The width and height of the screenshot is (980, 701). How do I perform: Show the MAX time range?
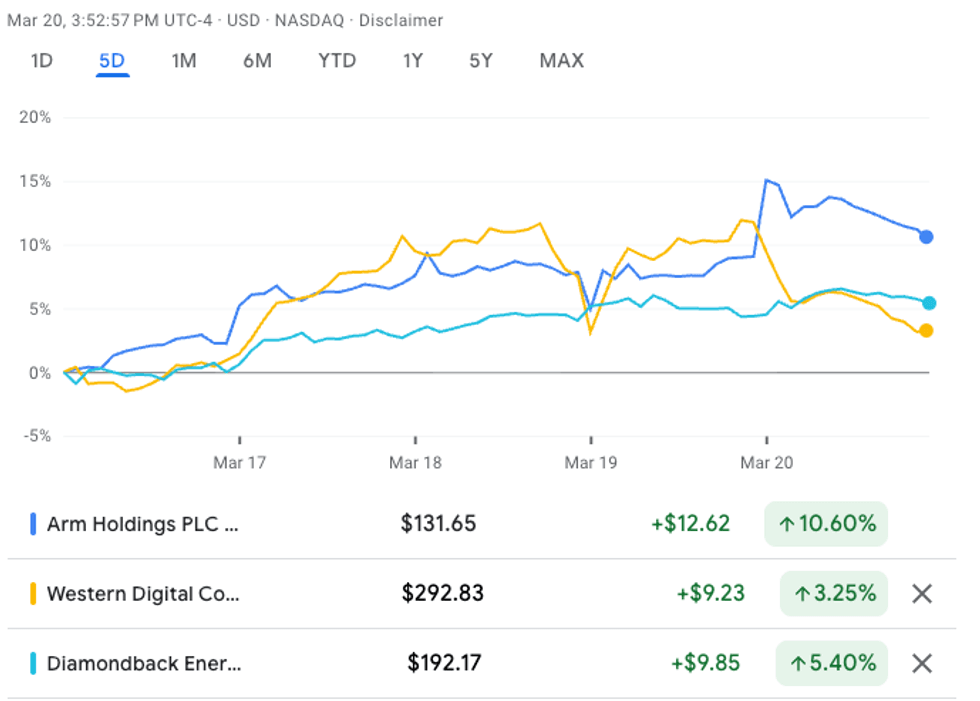tap(561, 61)
